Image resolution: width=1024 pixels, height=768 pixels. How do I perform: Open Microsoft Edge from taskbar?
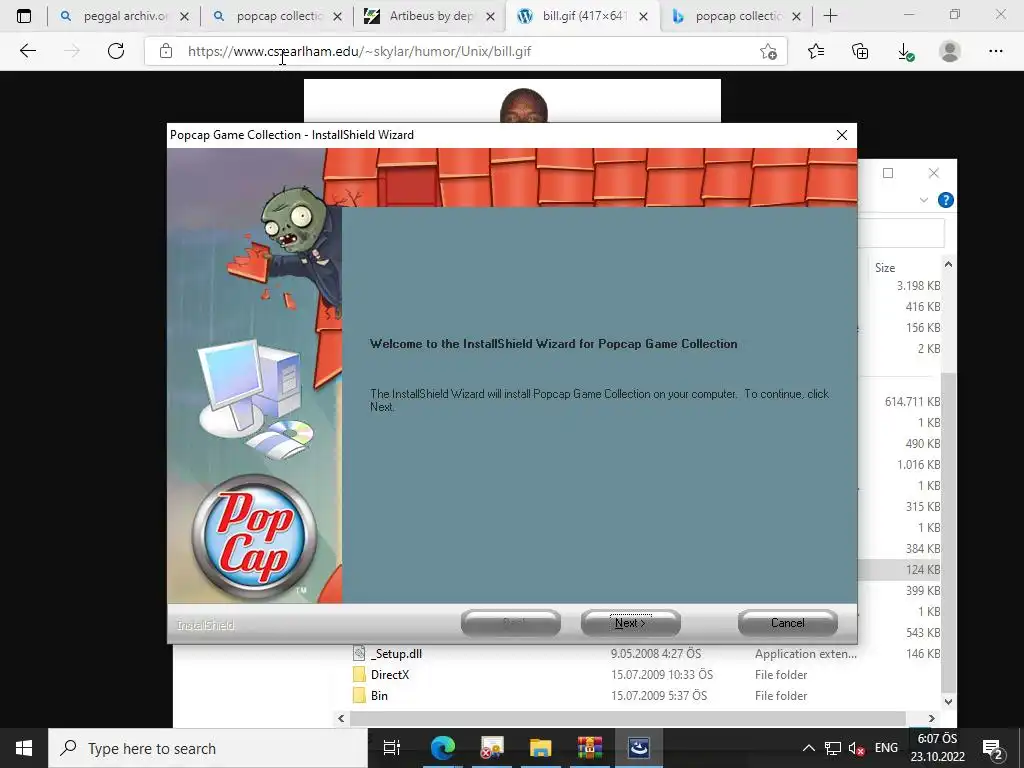coord(443,748)
